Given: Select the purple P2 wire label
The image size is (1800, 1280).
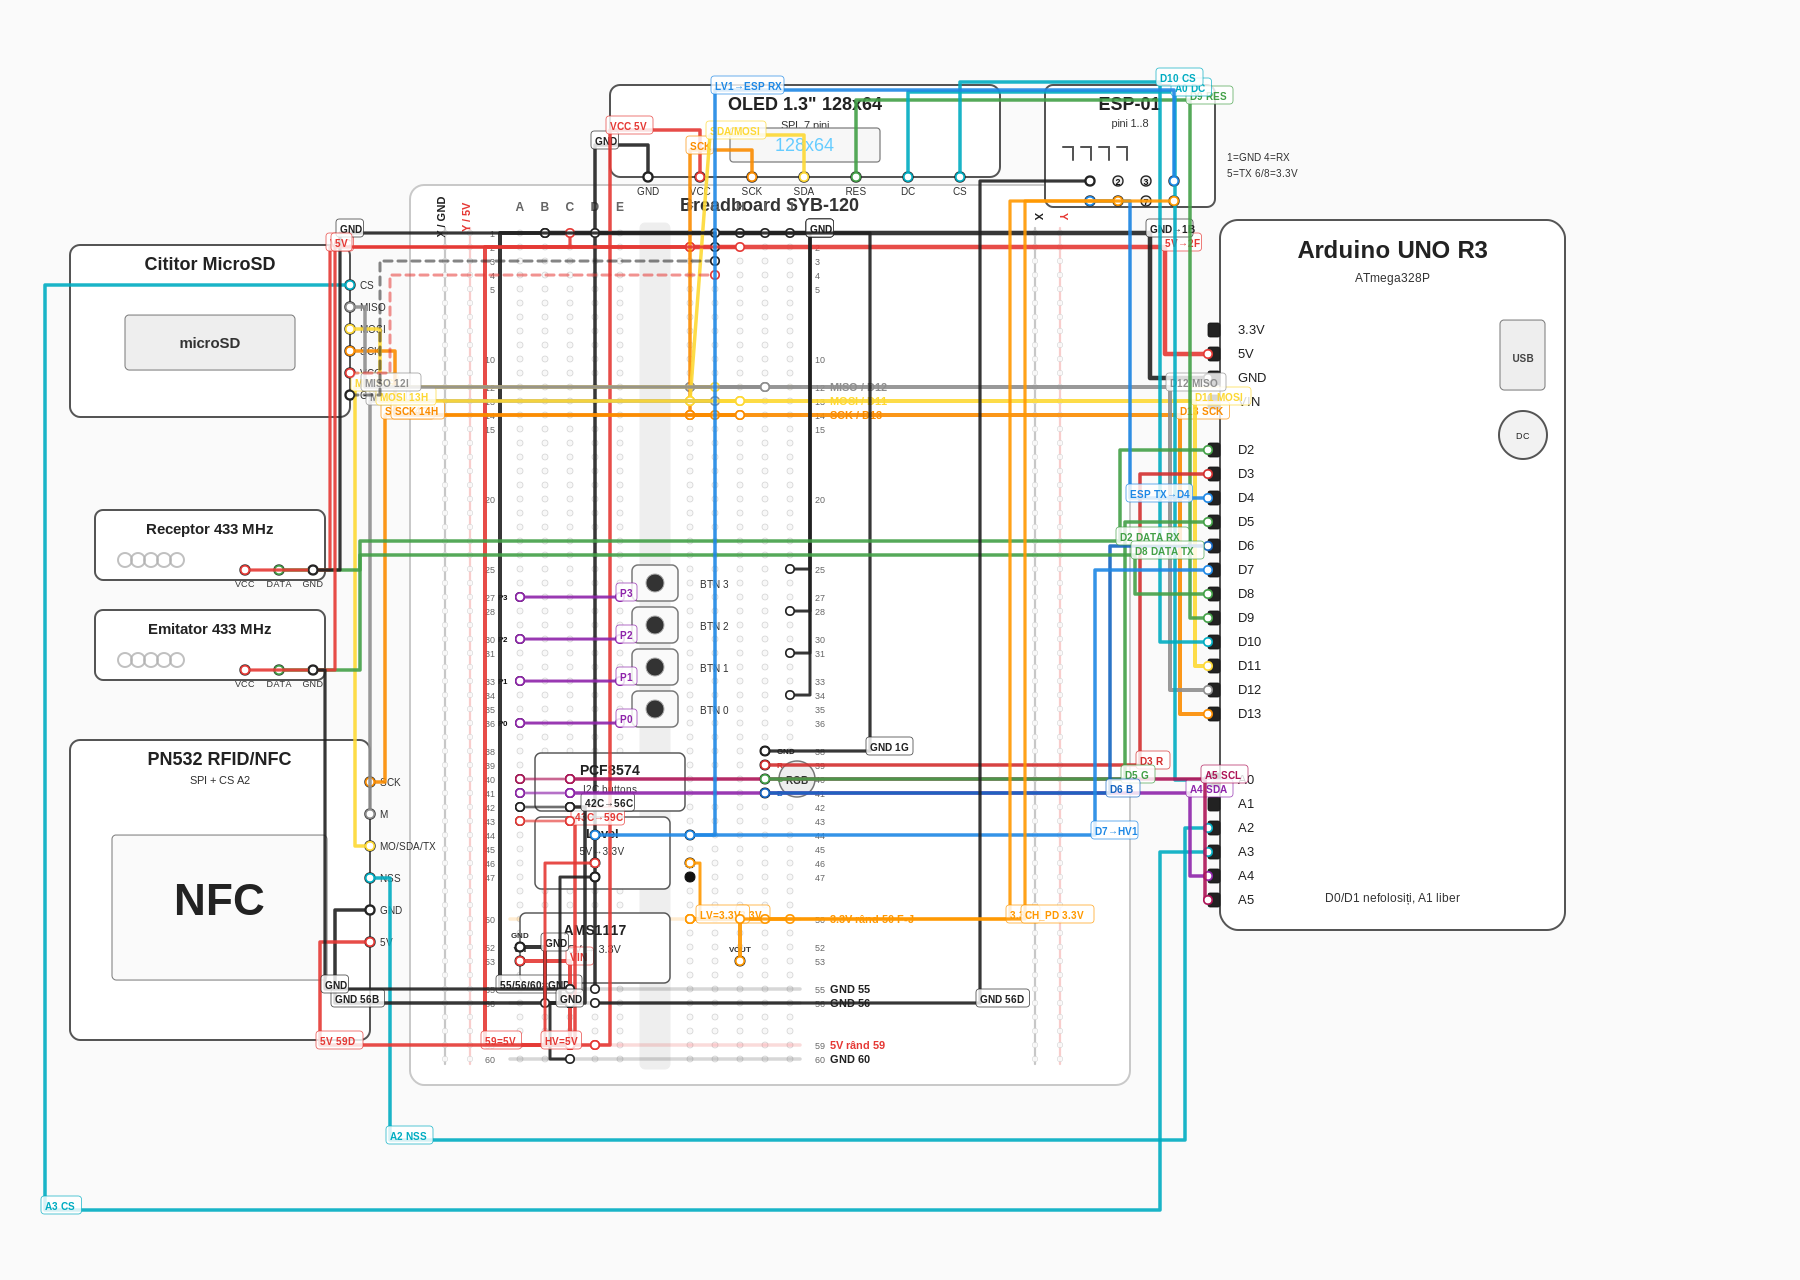Looking at the screenshot, I should (626, 635).
